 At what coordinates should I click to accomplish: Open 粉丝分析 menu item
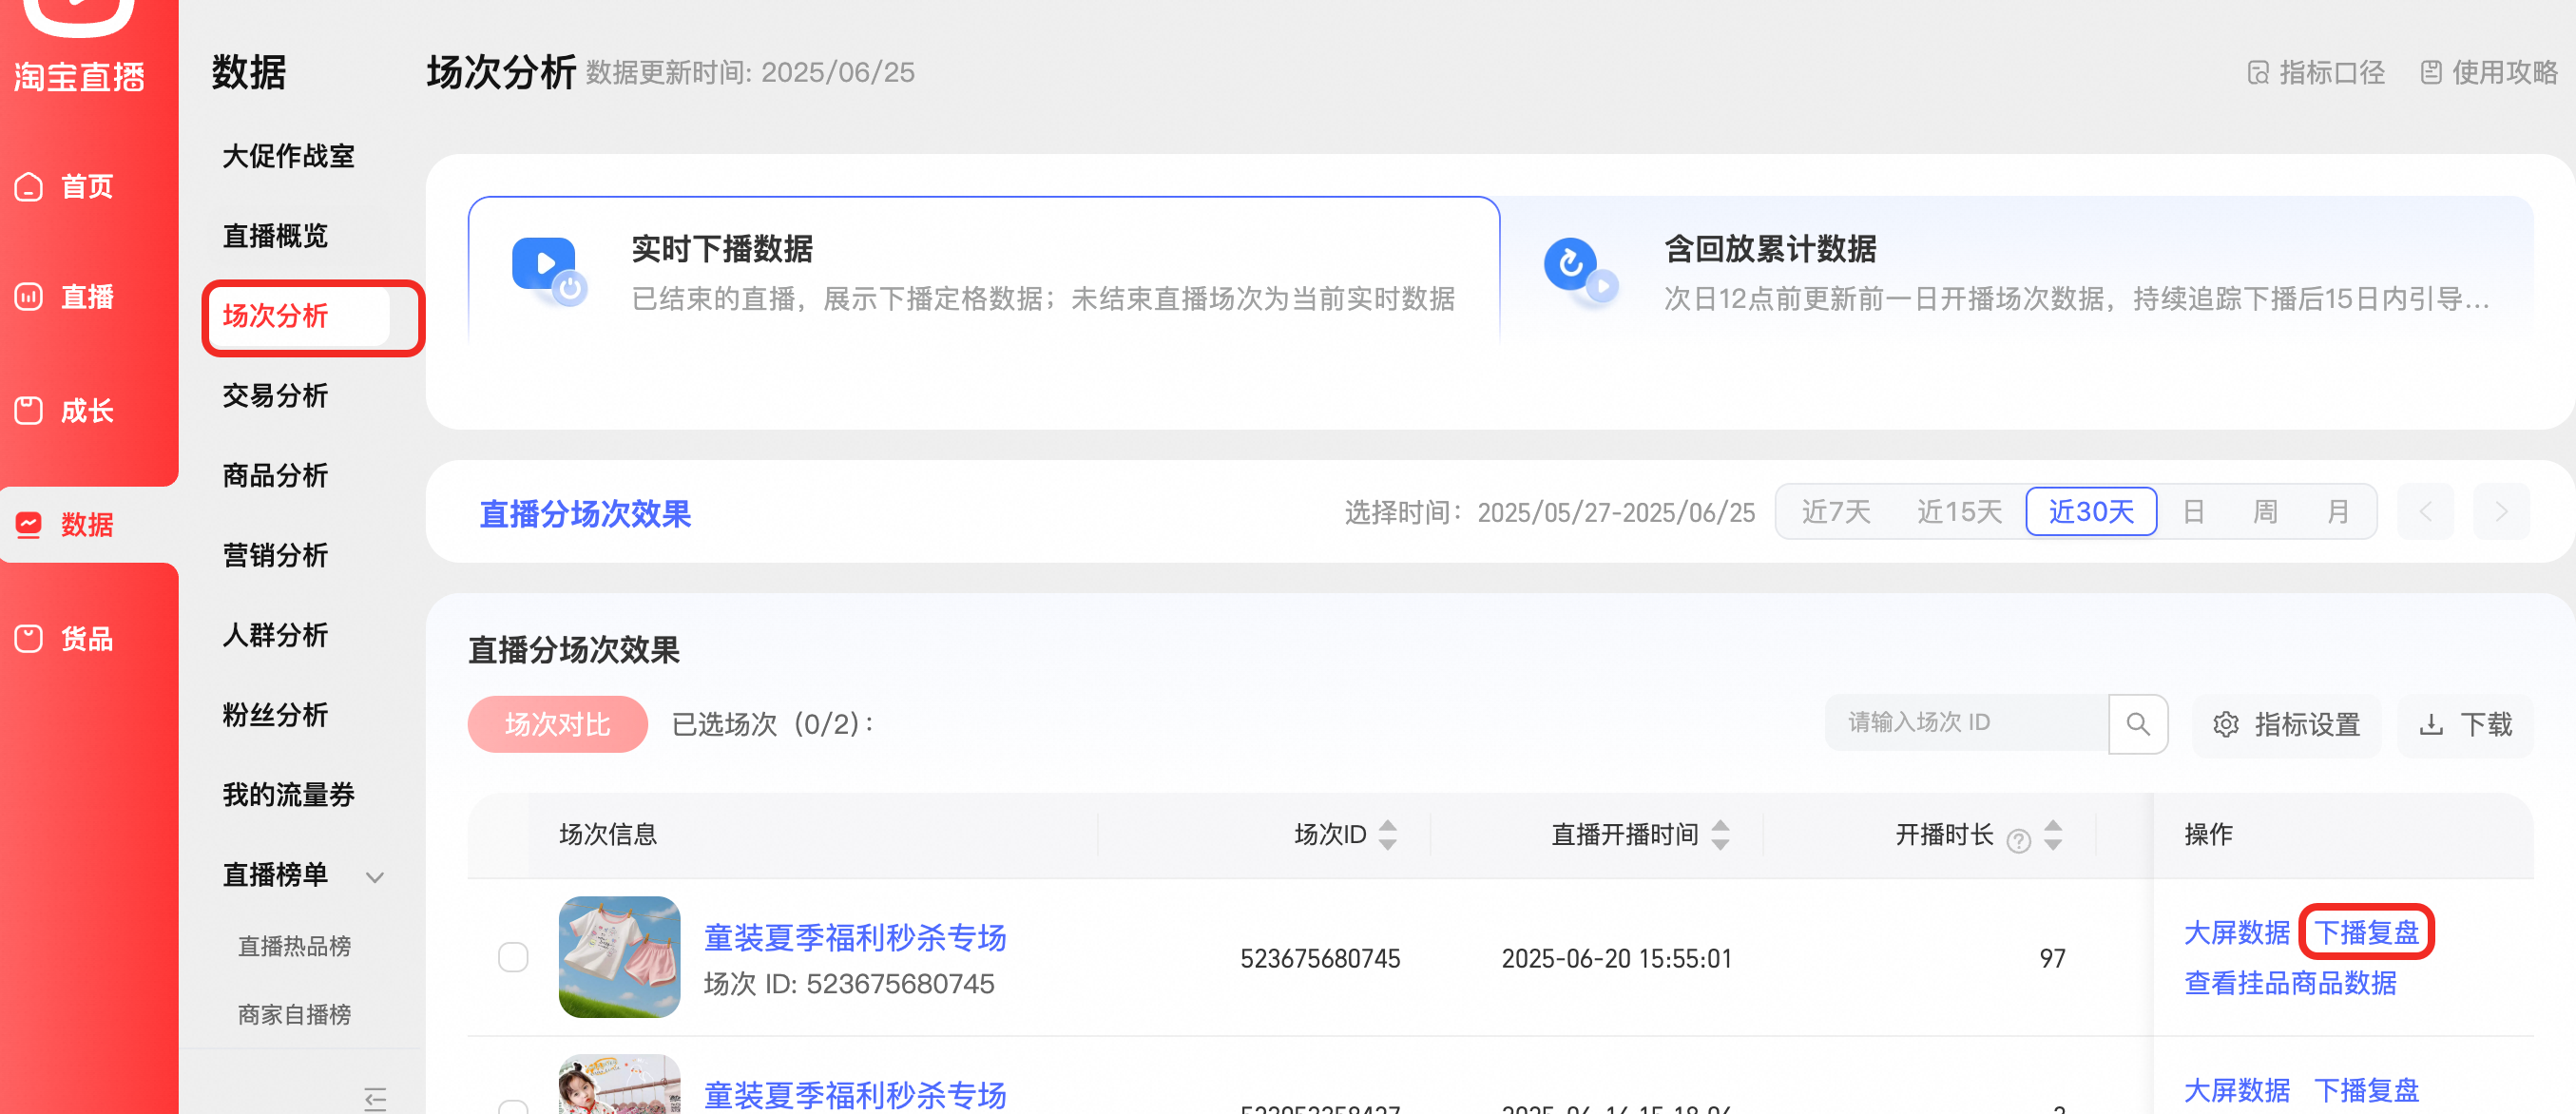click(275, 715)
